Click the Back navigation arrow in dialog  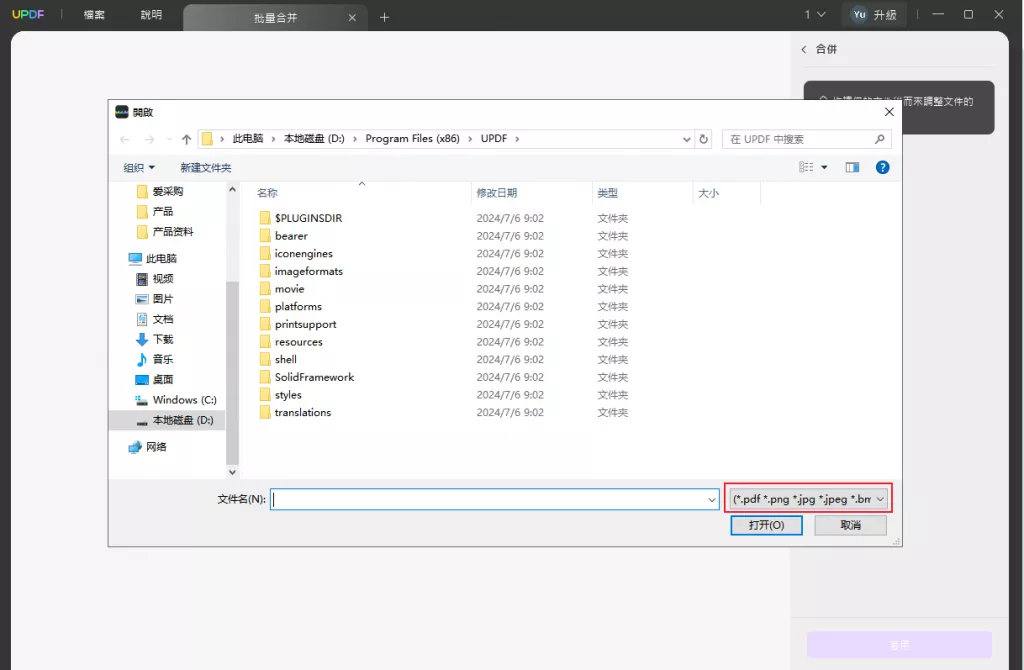tap(125, 139)
